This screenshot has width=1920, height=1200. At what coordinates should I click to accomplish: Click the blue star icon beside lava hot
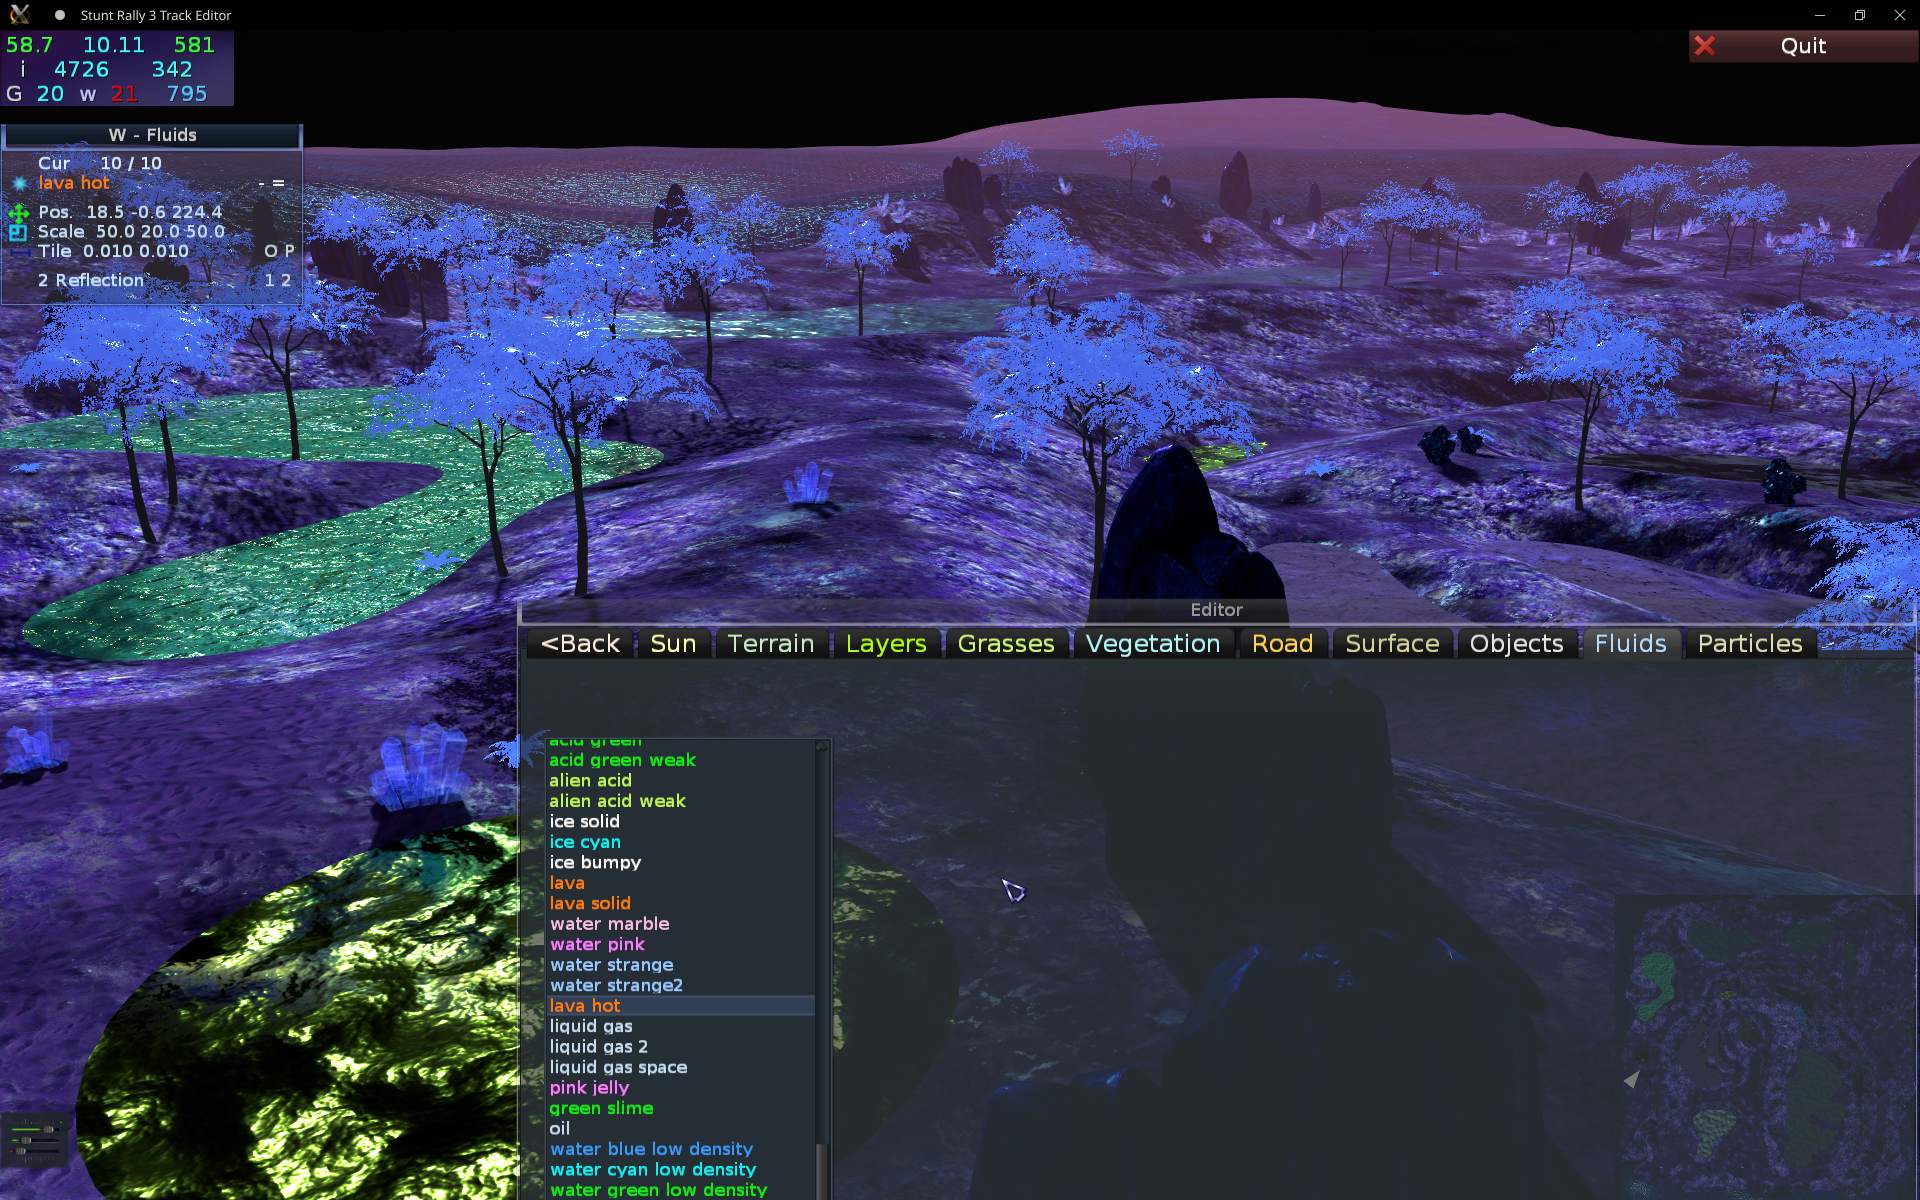[20, 184]
